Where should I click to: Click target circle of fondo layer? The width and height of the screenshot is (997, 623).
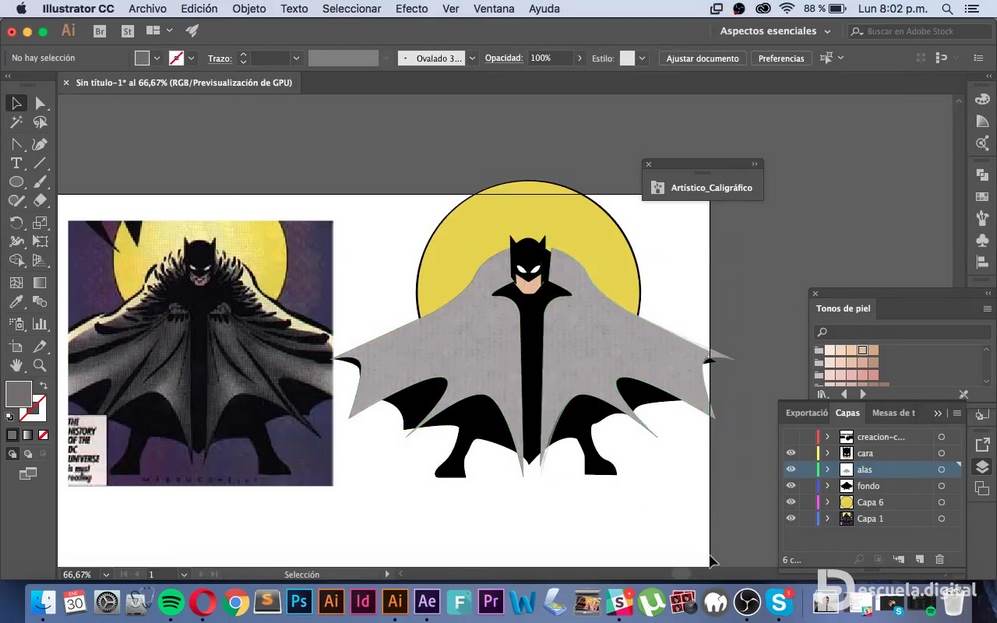coord(941,486)
